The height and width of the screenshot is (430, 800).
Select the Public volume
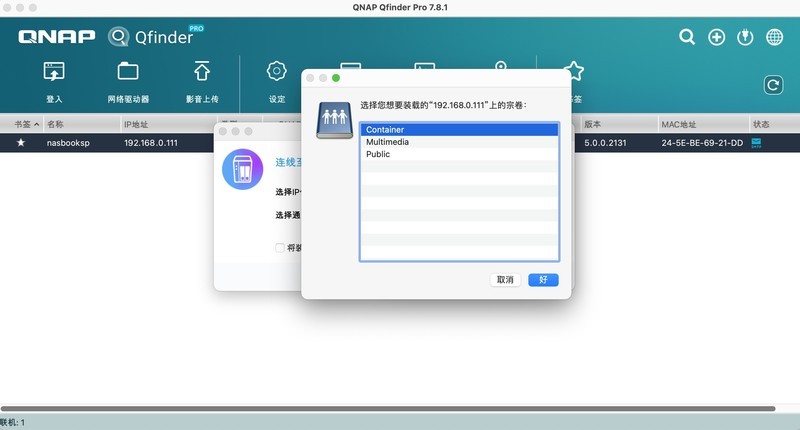(459, 154)
